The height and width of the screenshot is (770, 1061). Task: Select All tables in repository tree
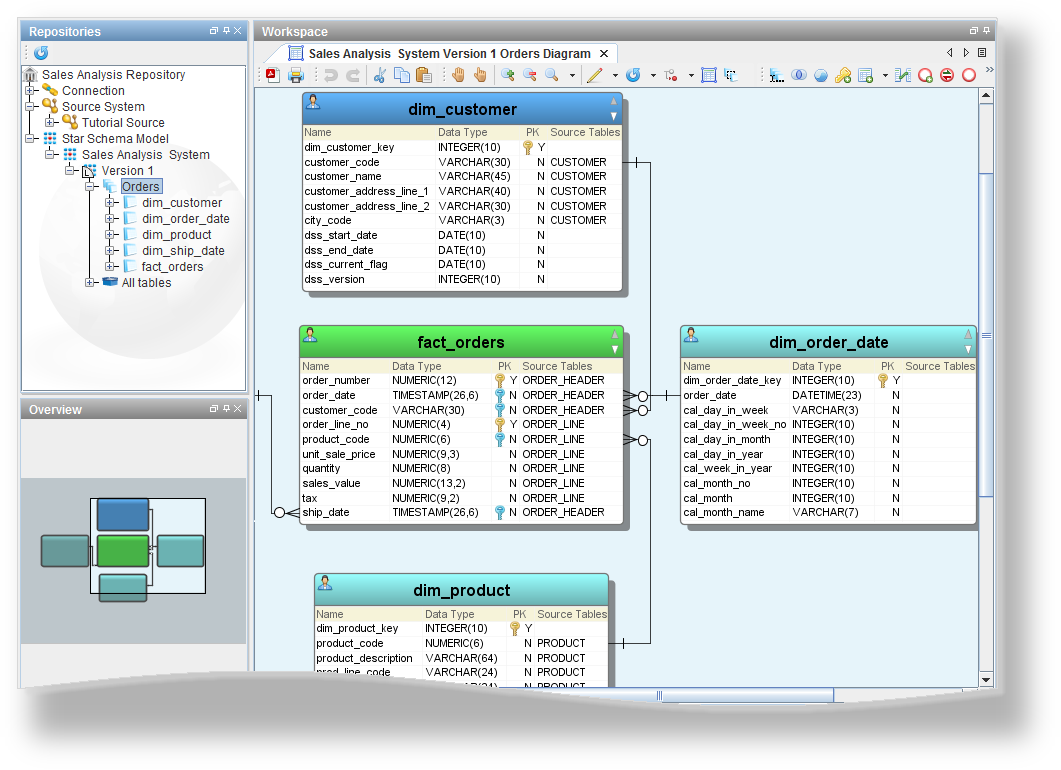[146, 283]
